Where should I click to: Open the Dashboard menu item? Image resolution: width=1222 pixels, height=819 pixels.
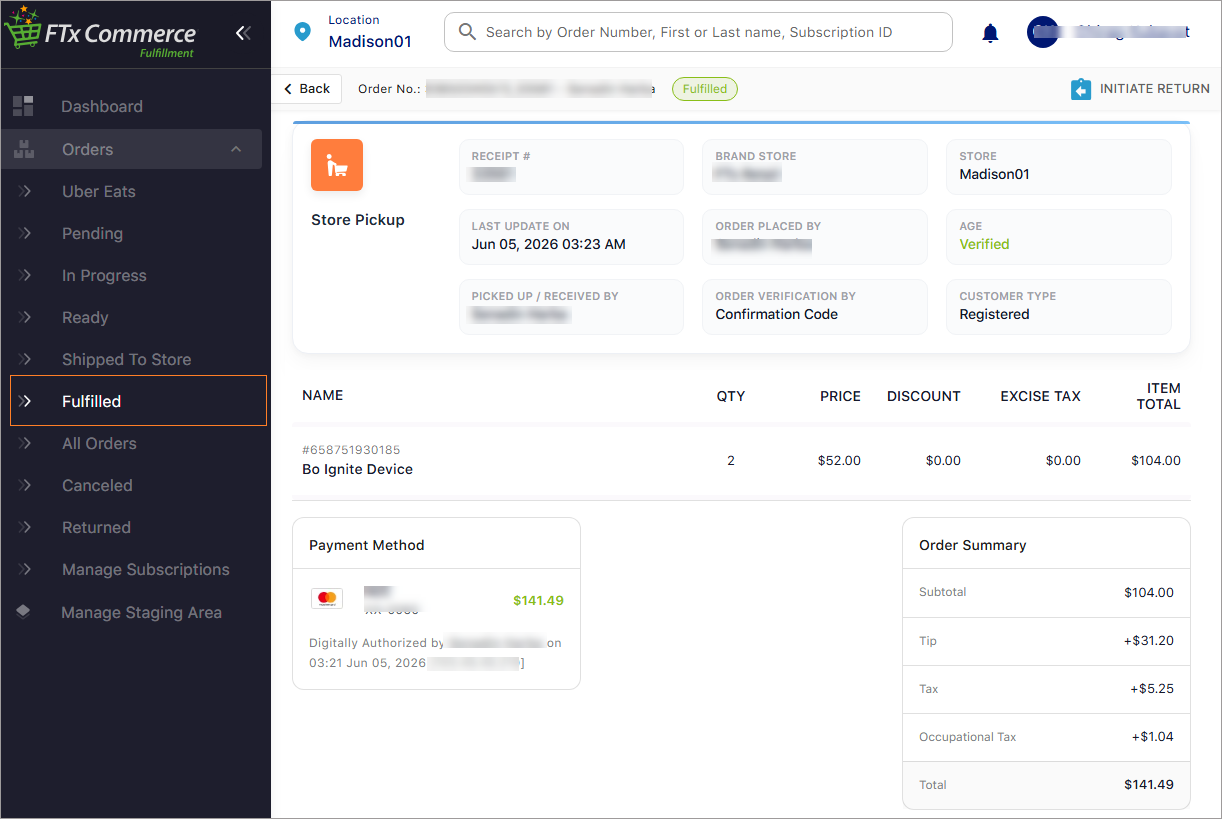(102, 106)
